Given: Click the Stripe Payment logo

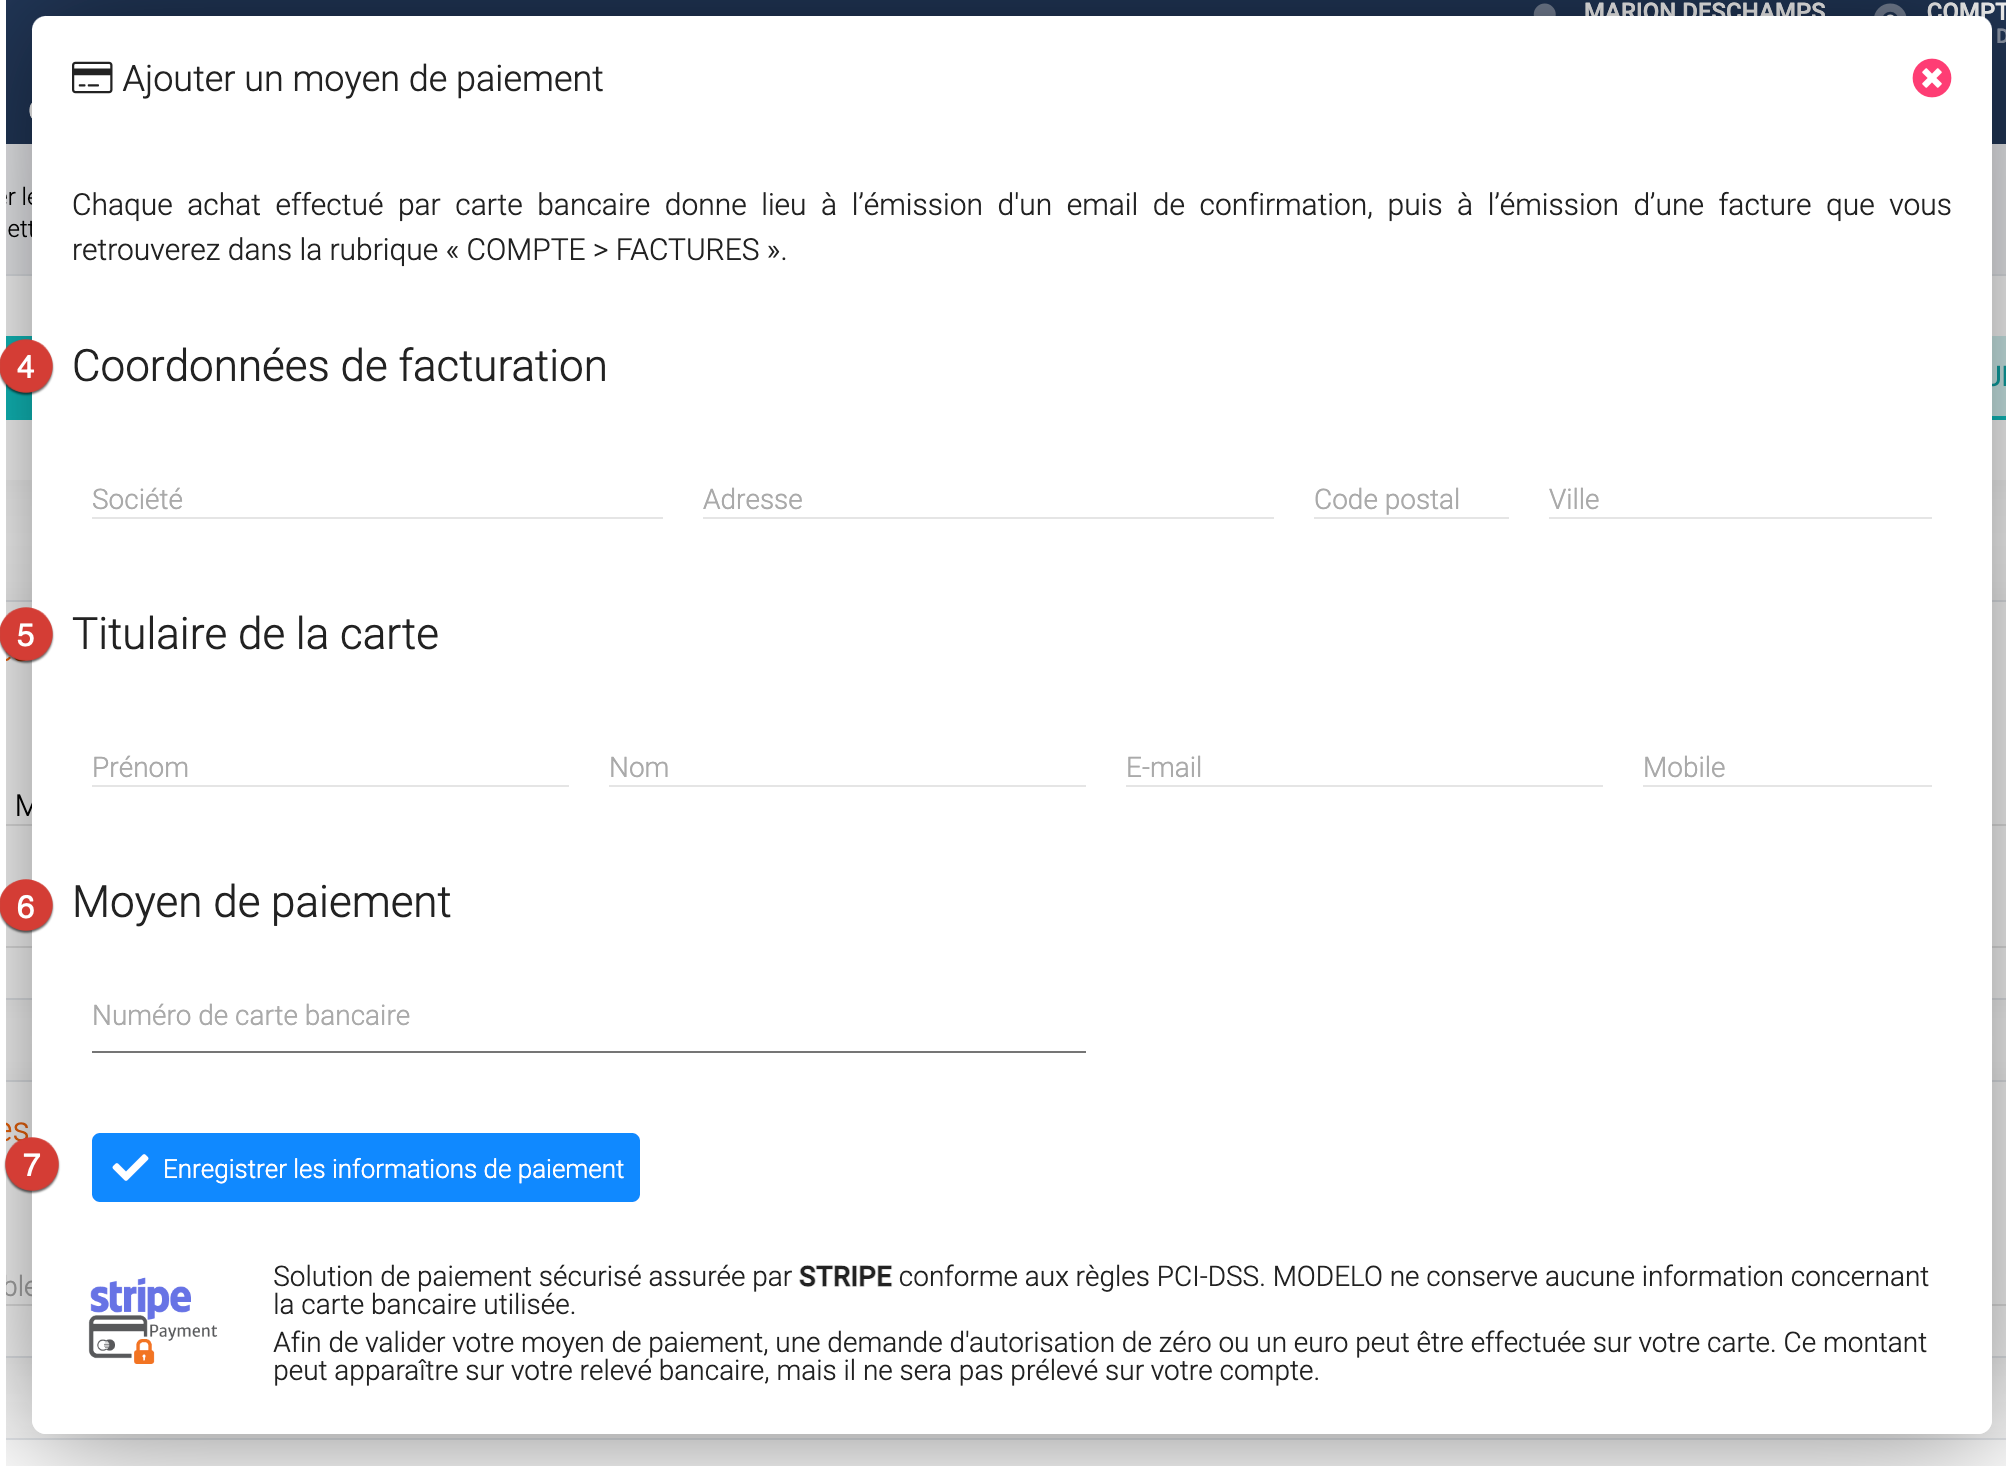Looking at the screenshot, I should click(x=152, y=1320).
